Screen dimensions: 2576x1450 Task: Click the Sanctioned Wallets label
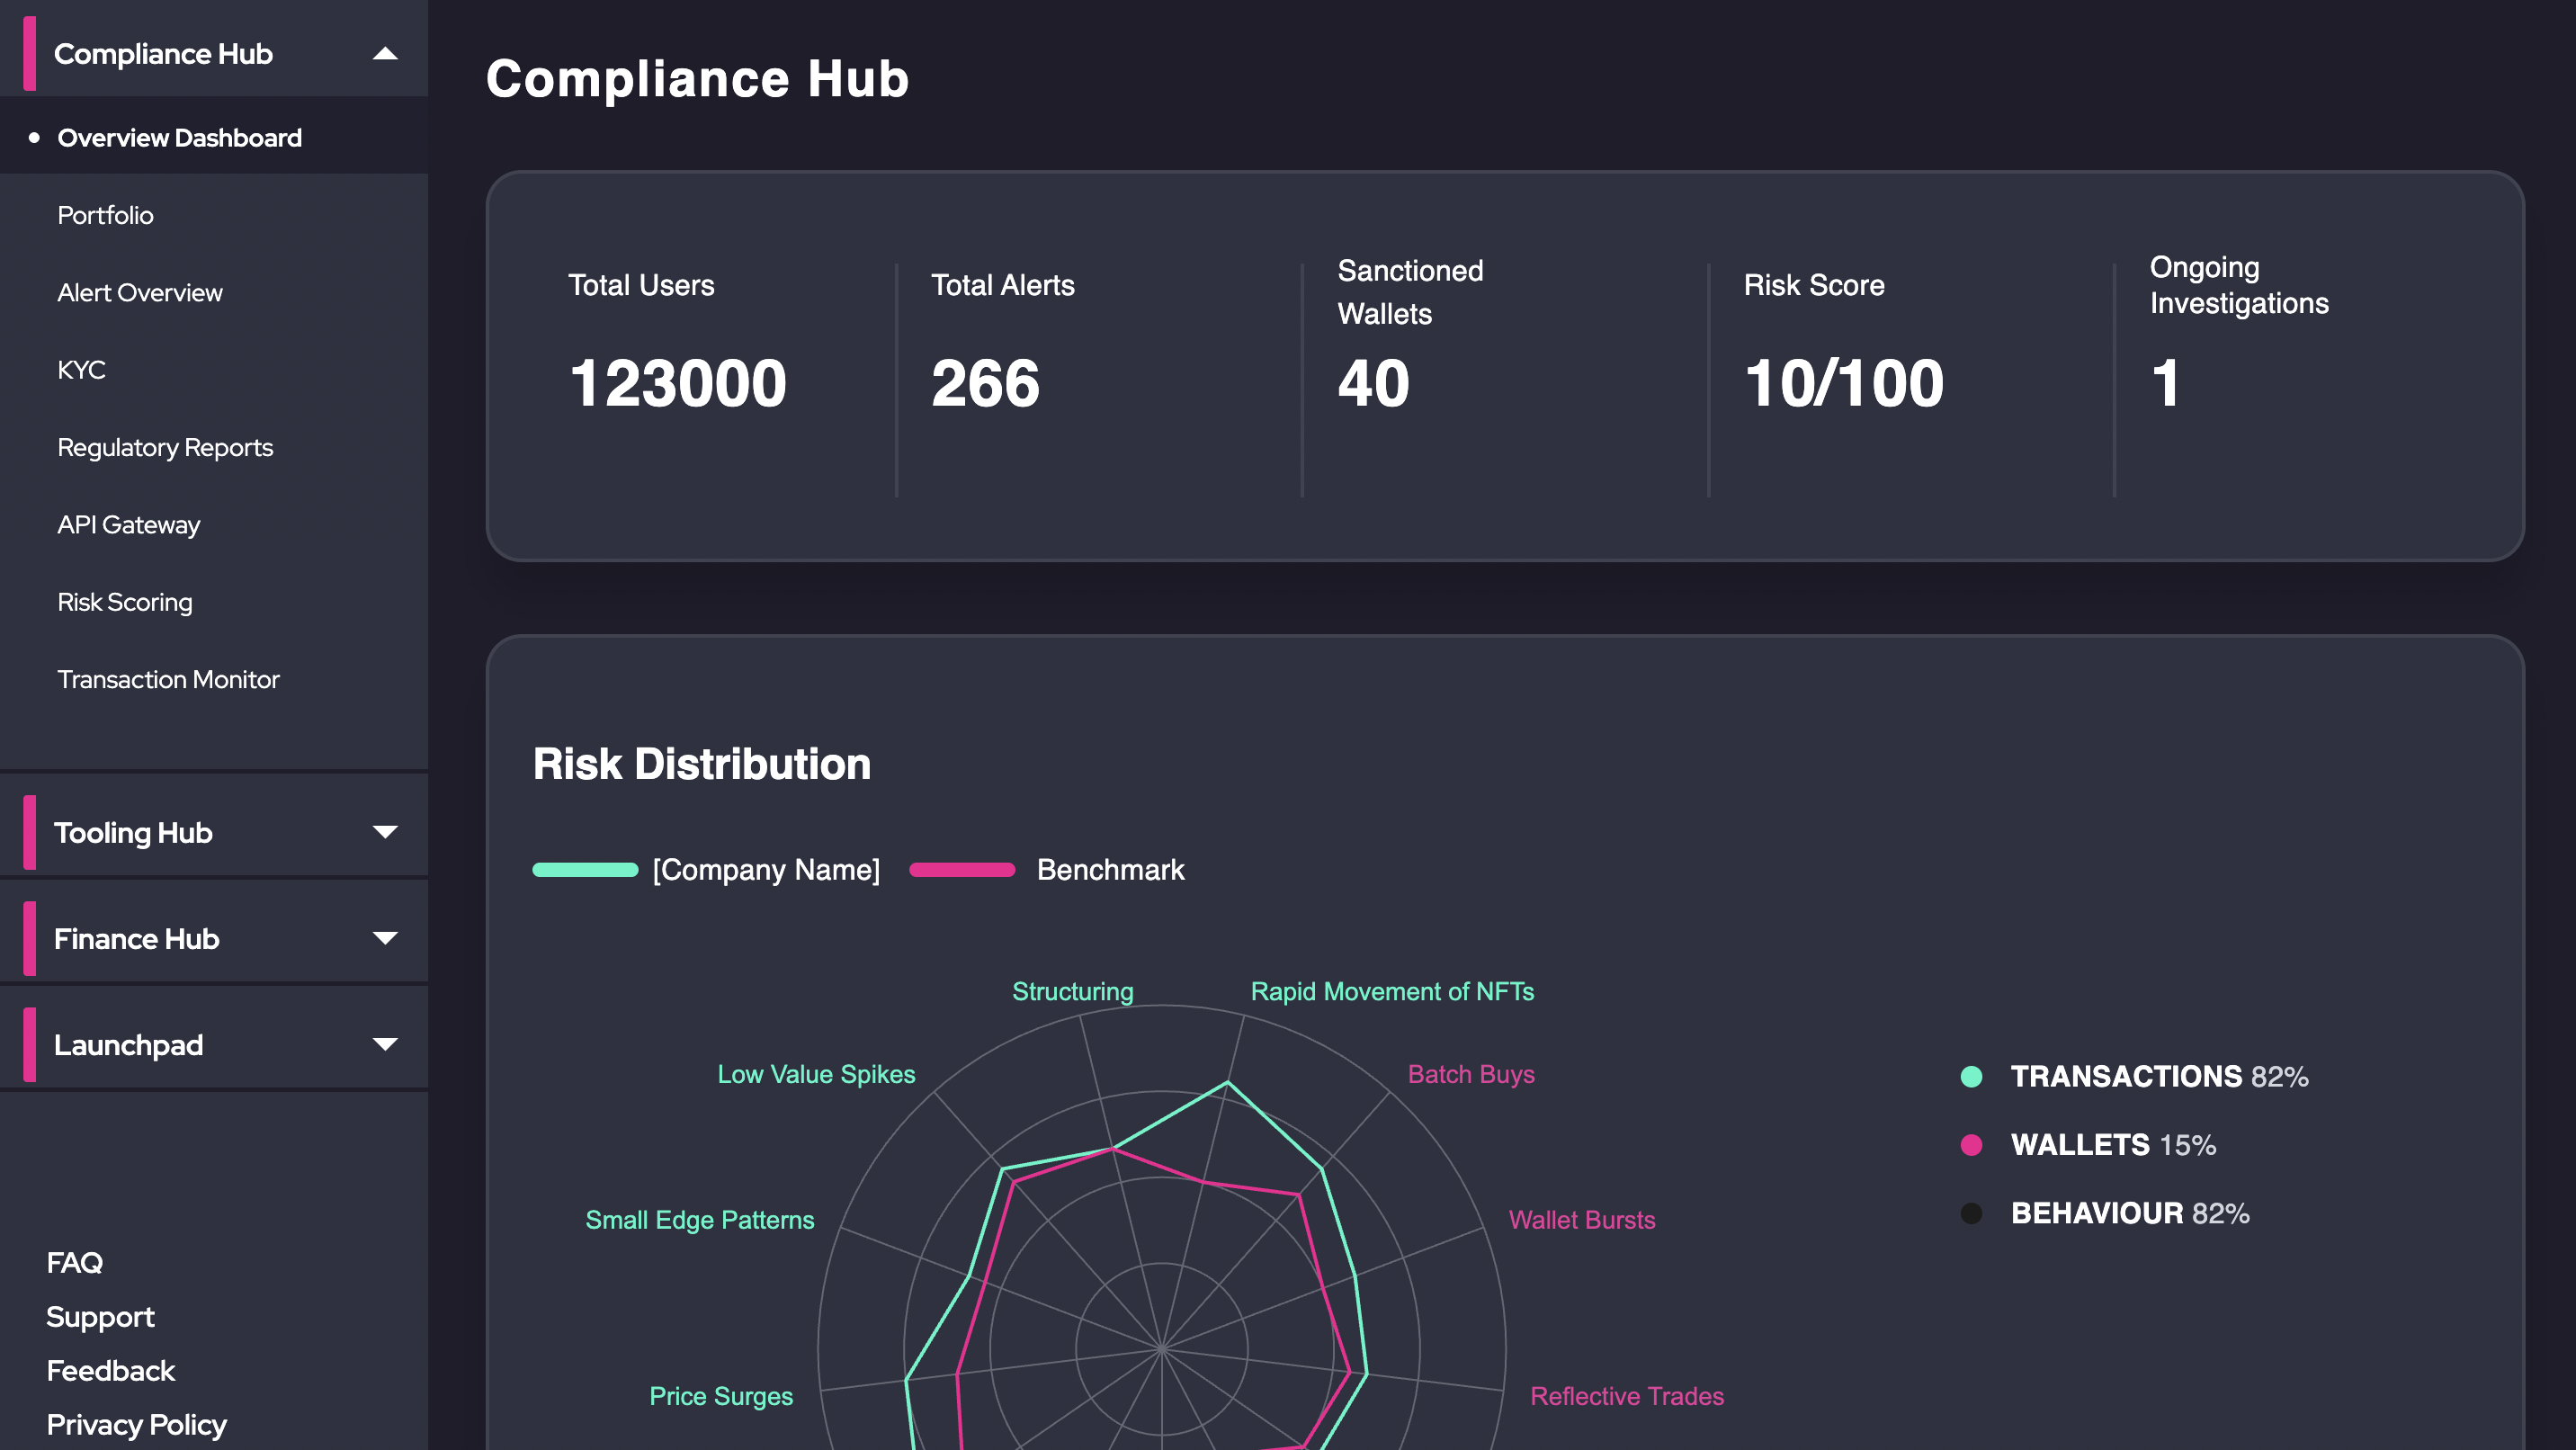point(1410,292)
